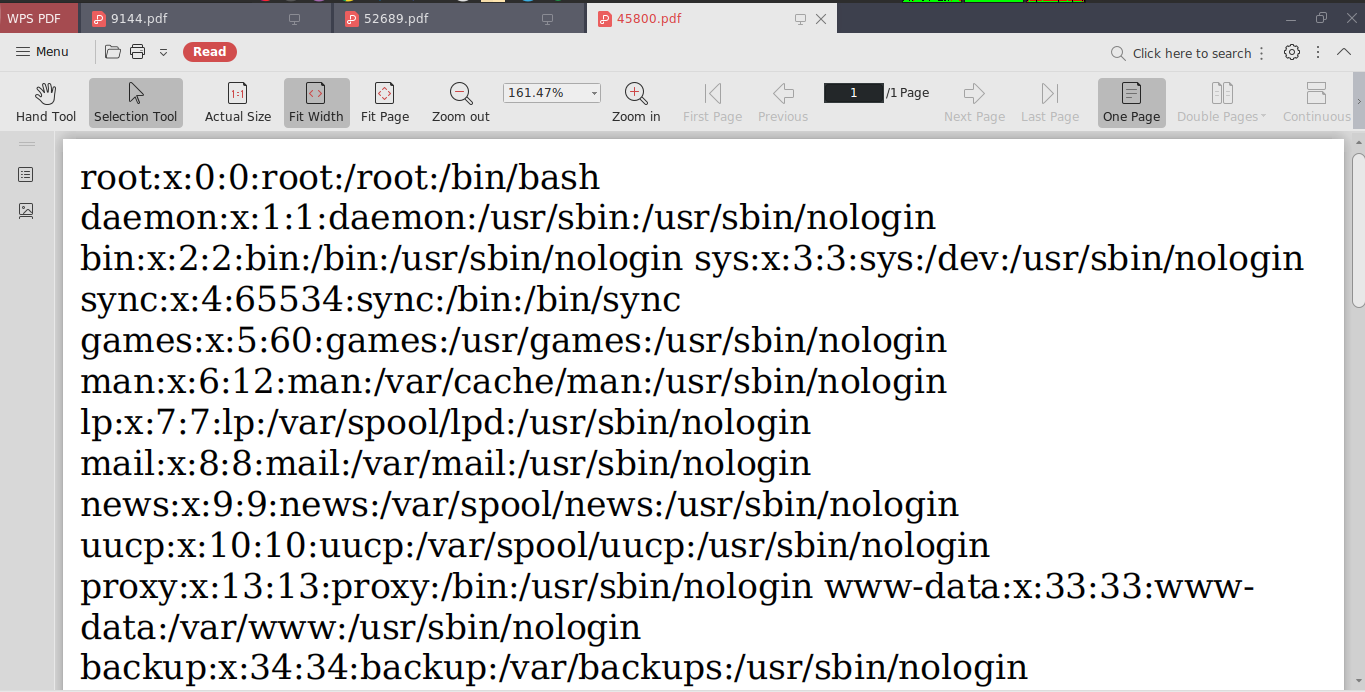The image size is (1365, 692).
Task: Open the zoom percentage dropdown
Action: (594, 91)
